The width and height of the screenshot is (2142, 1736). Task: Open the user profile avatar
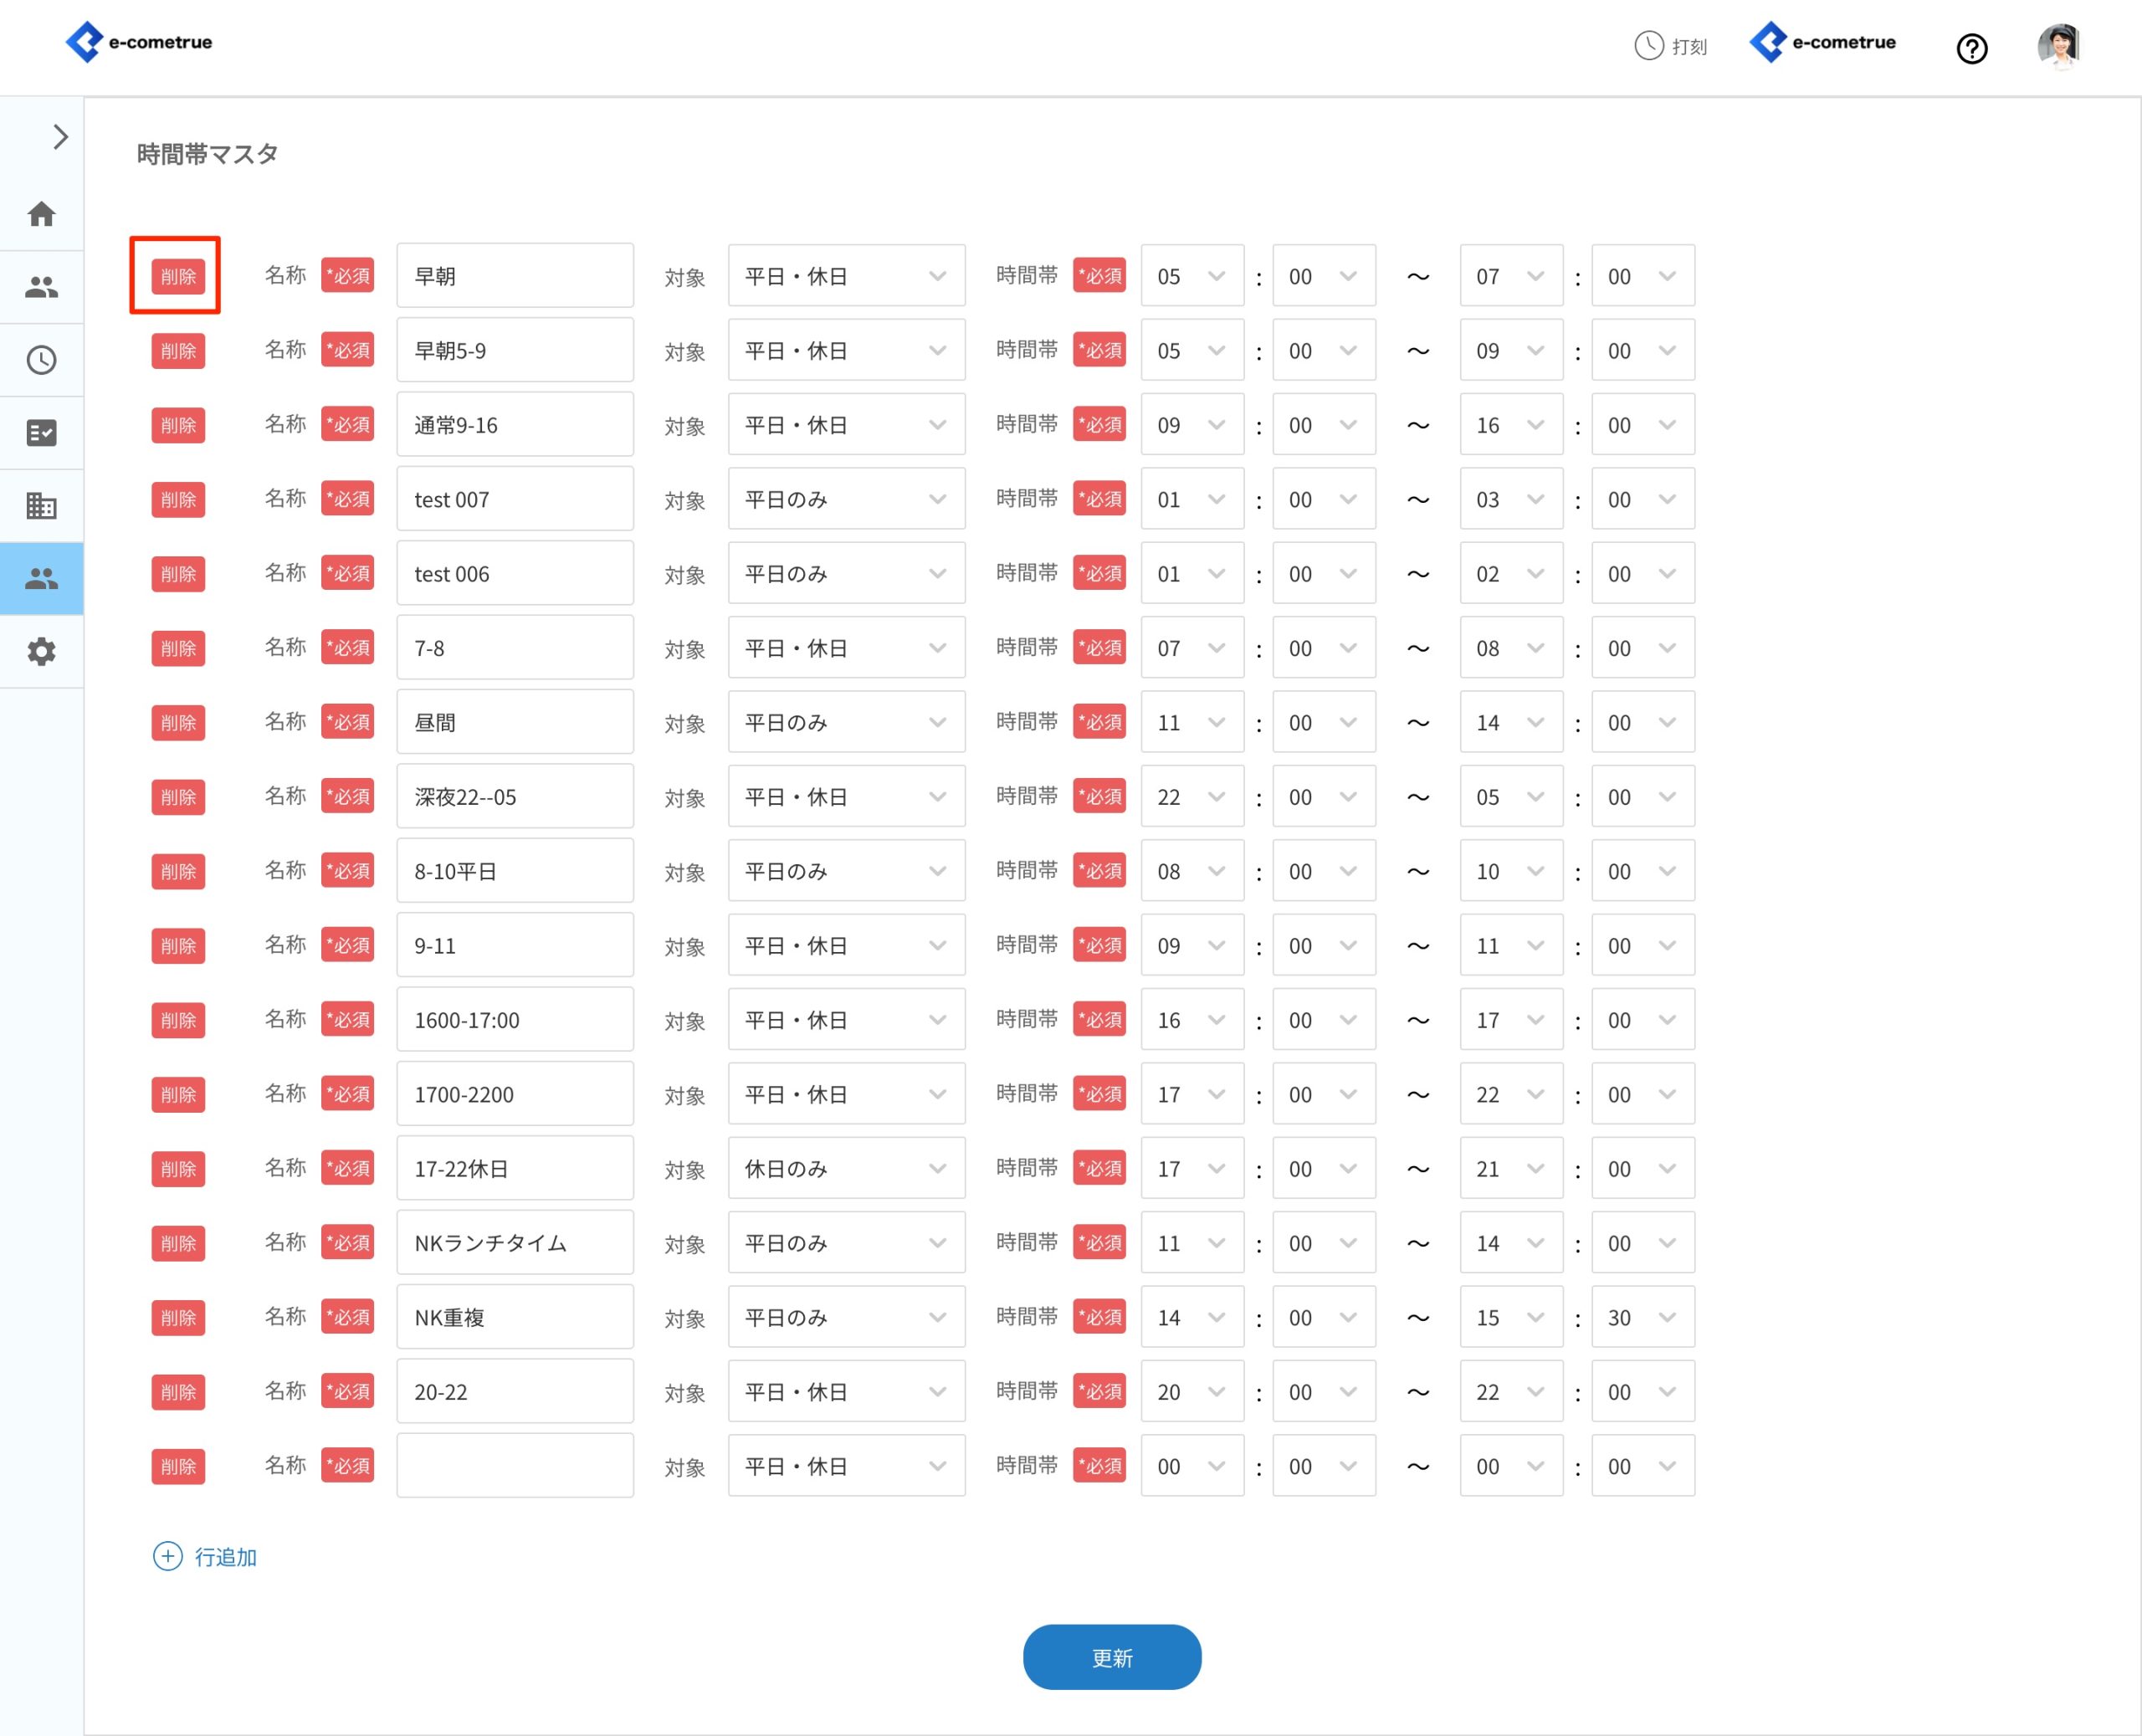[2058, 46]
